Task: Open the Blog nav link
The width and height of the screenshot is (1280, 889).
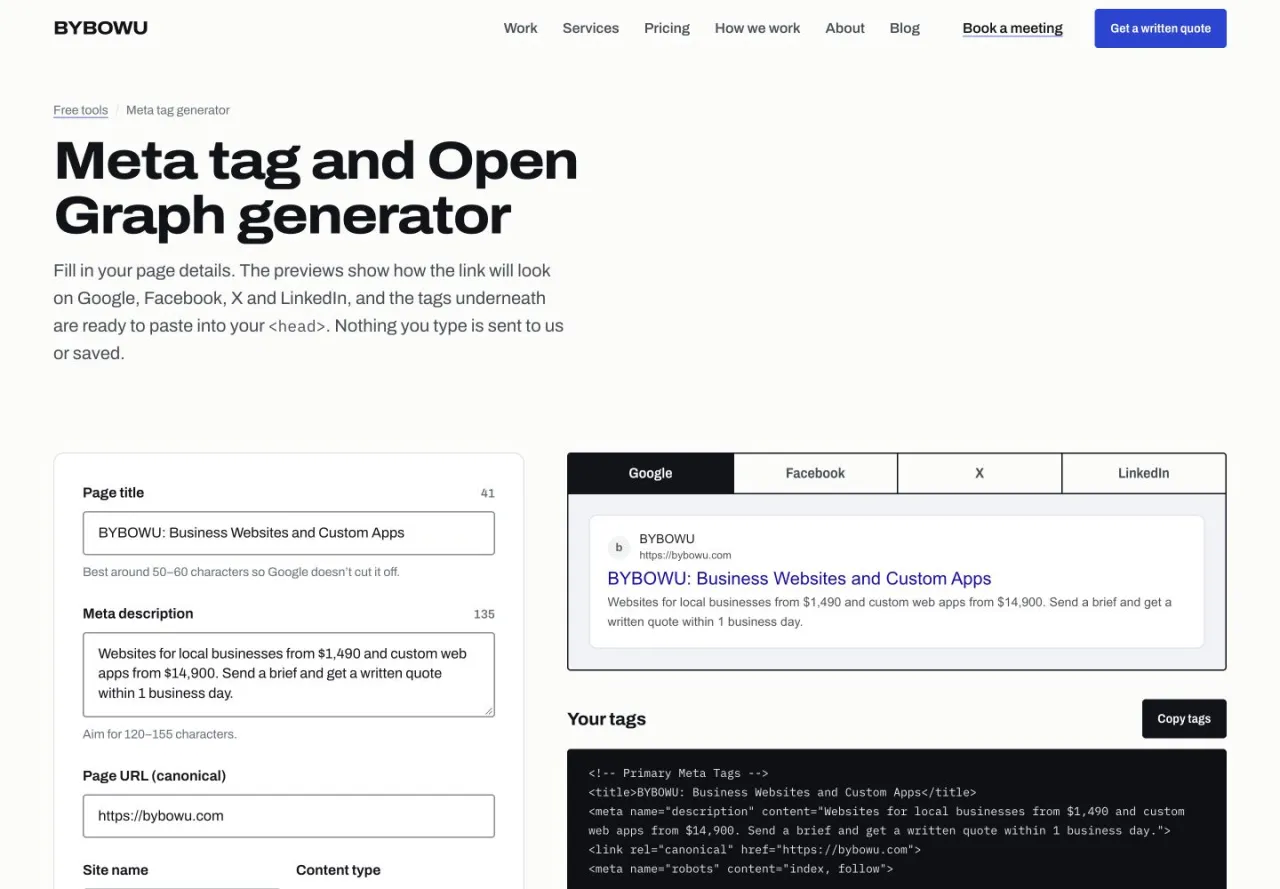Action: 904,28
